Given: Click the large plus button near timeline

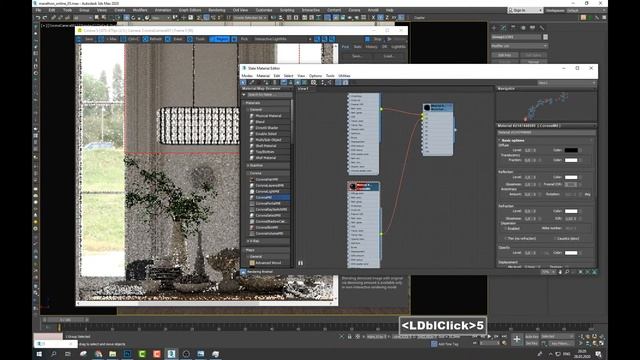Looking at the screenshot, I should 516,339.
